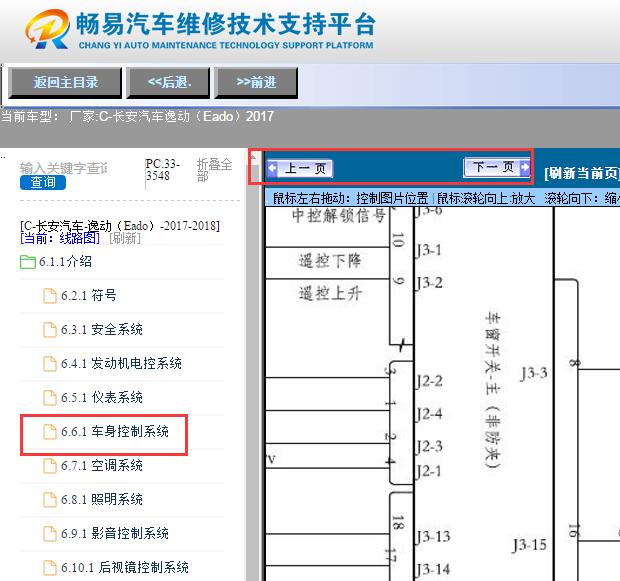The height and width of the screenshot is (581, 620).
Task: Click the J2-1 pin label
Action: pyautogui.click(x=427, y=472)
